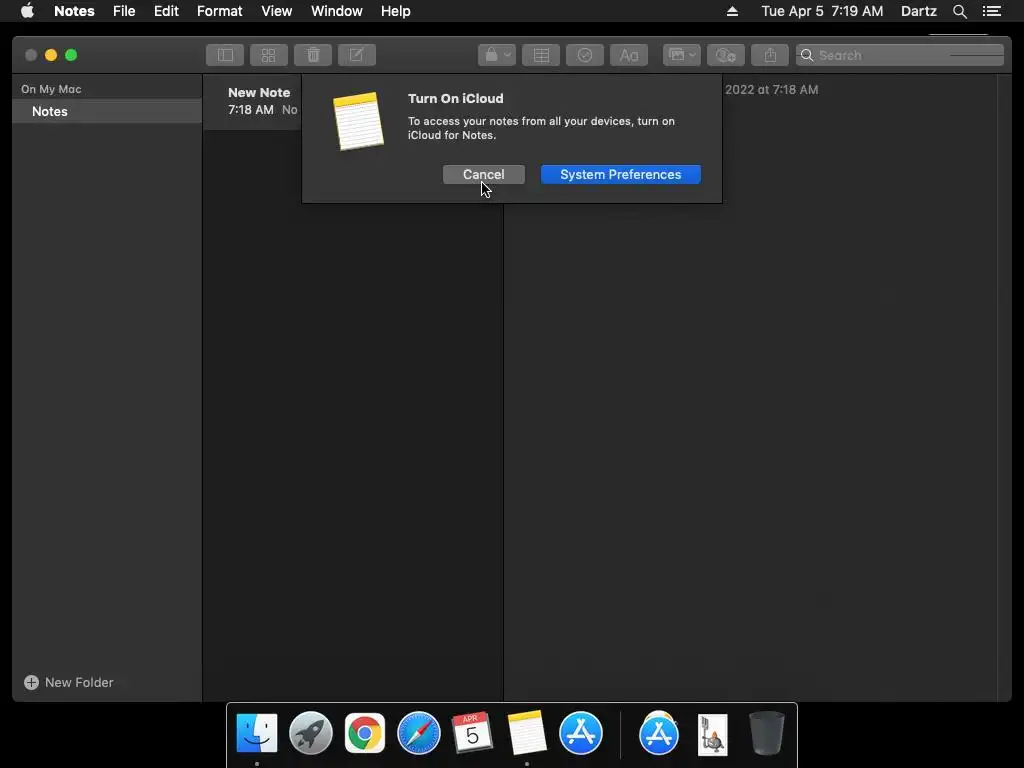
Task: Cancel the Turn On iCloud dialog
Action: coord(483,174)
